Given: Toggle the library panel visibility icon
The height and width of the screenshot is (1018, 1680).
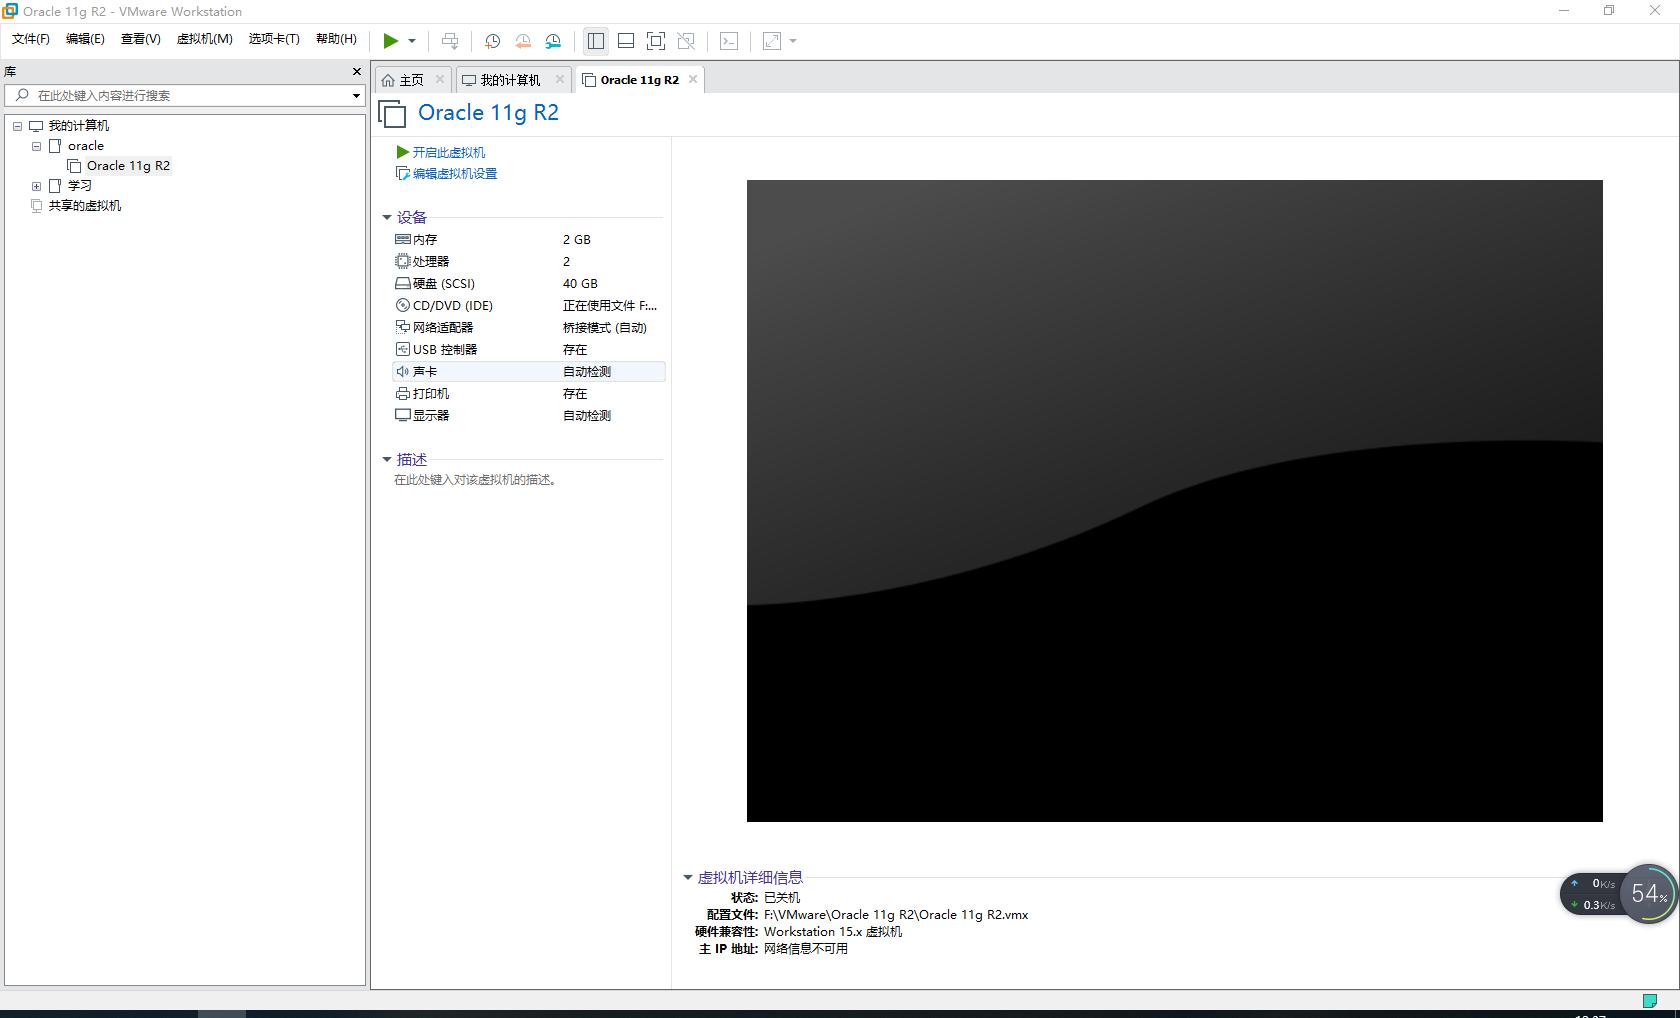Looking at the screenshot, I should 596,41.
